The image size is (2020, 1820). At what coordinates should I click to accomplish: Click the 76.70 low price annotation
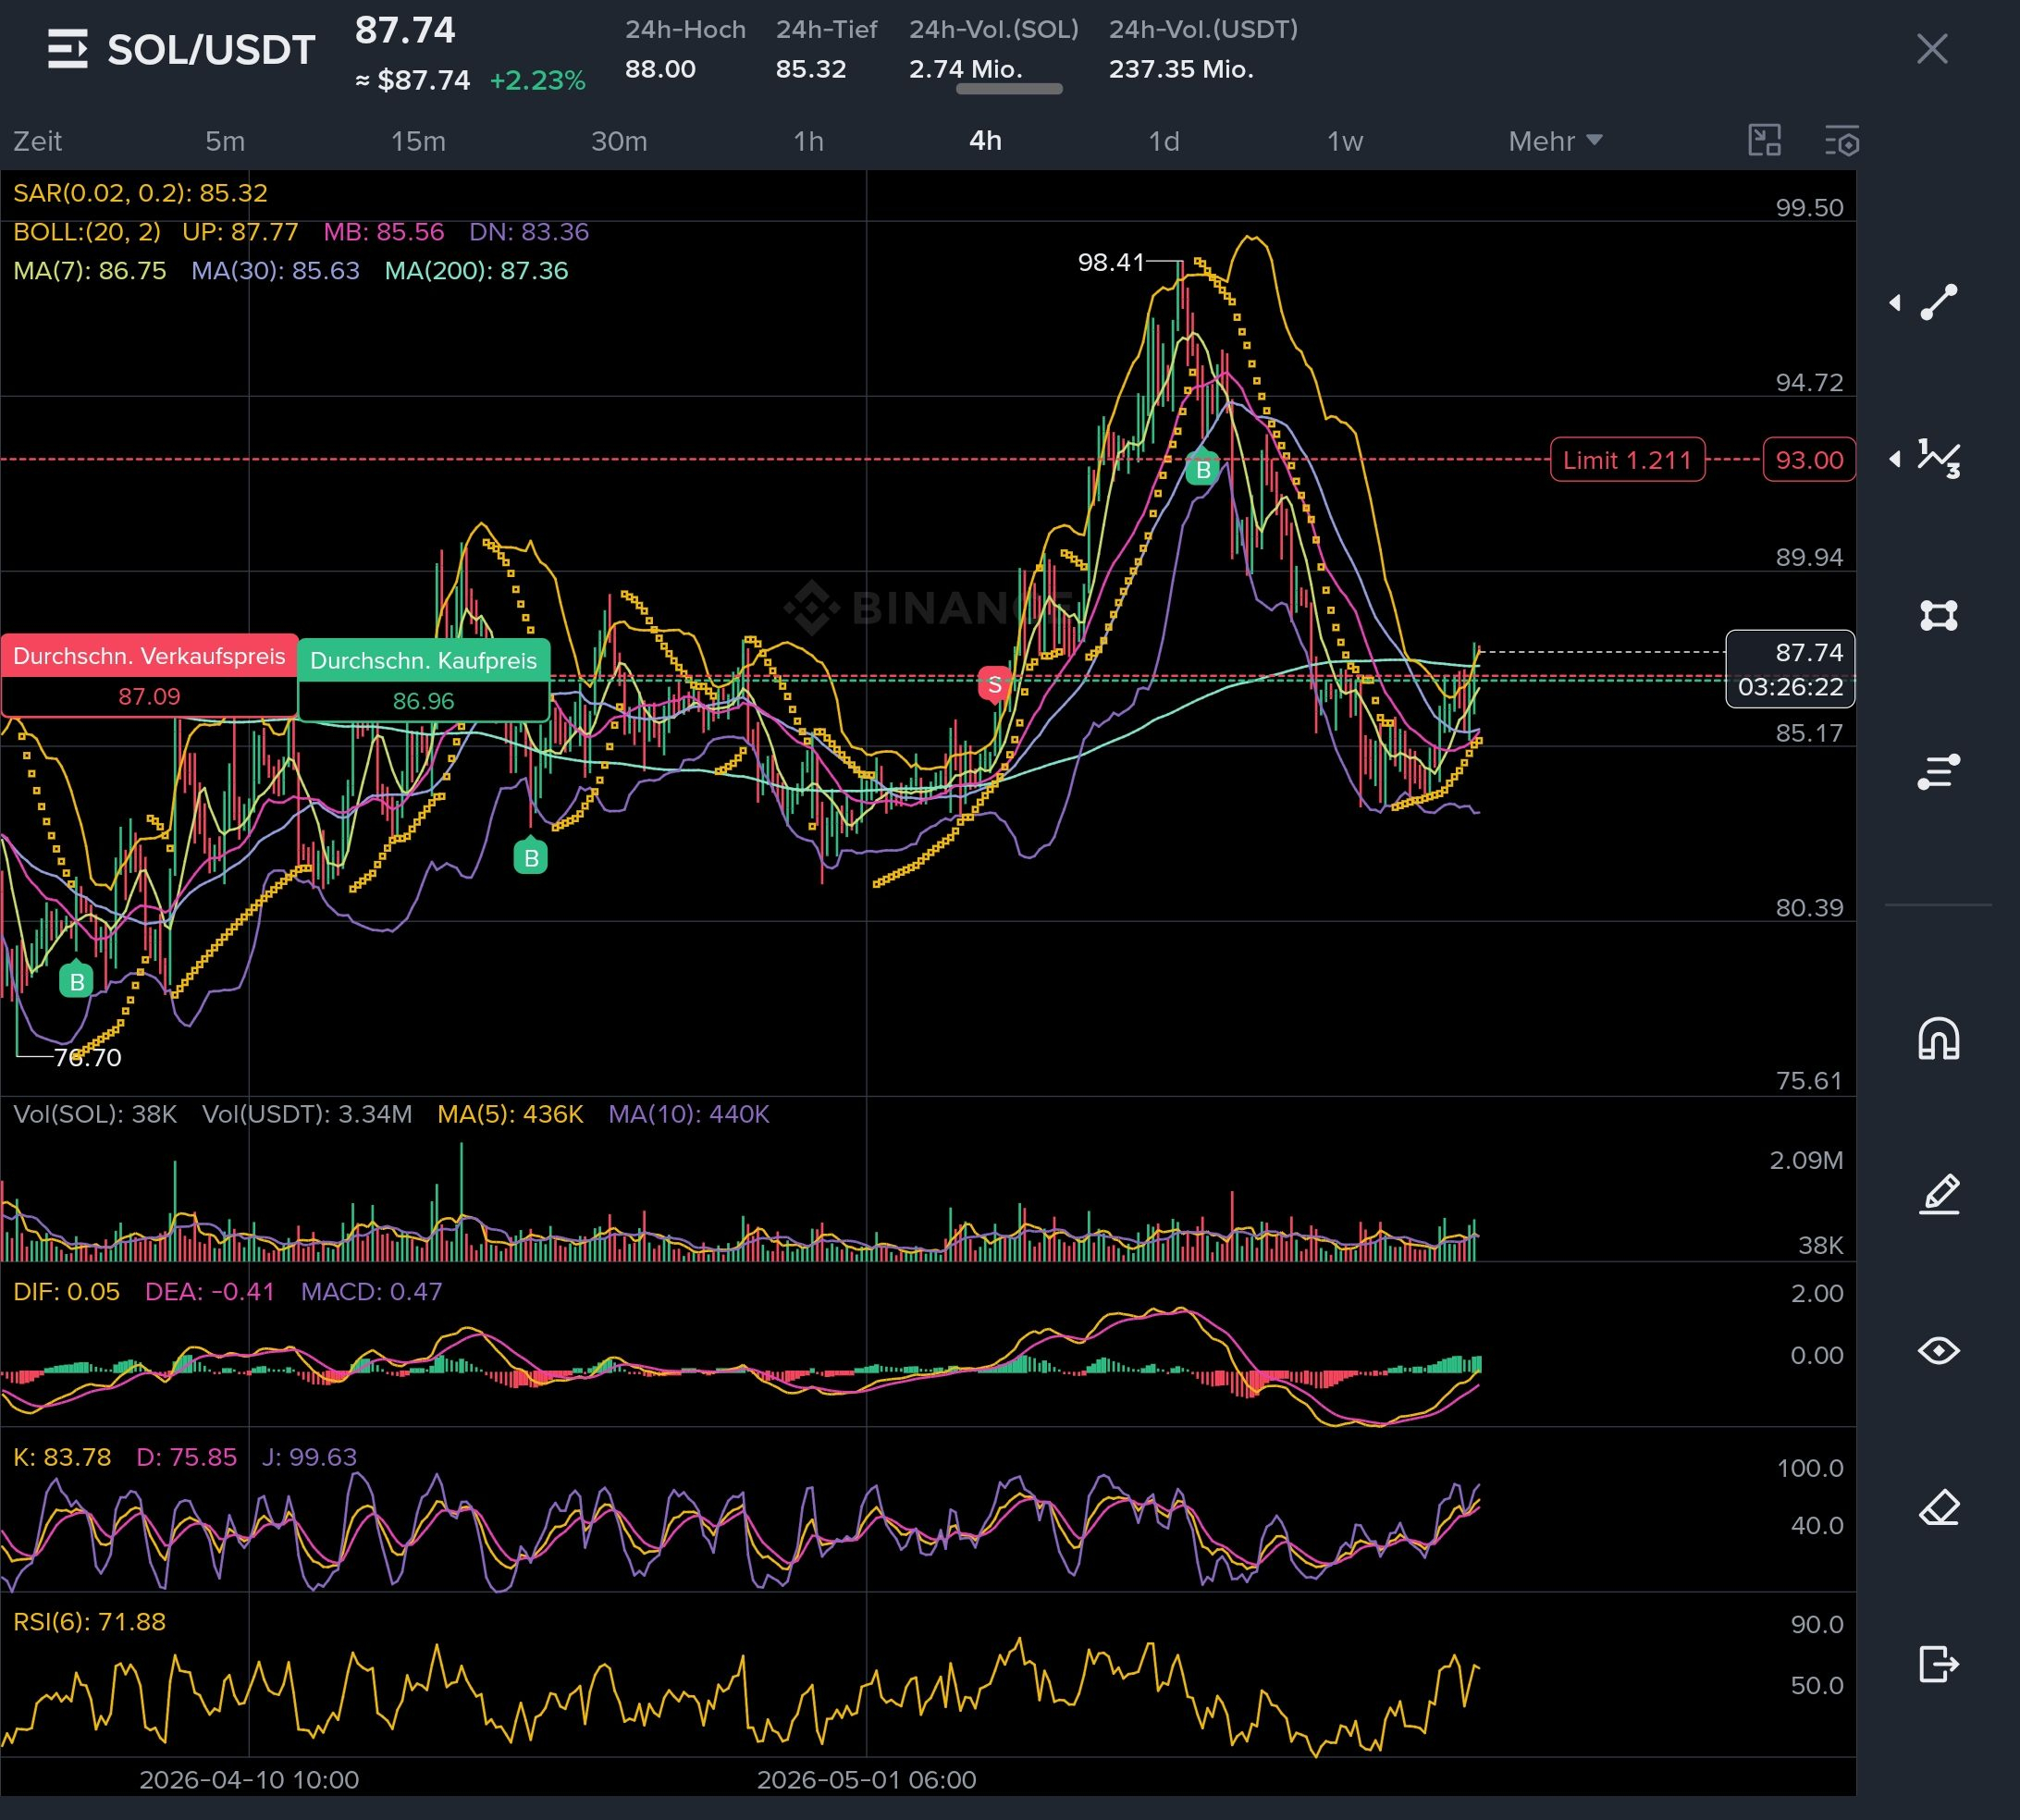88,1058
